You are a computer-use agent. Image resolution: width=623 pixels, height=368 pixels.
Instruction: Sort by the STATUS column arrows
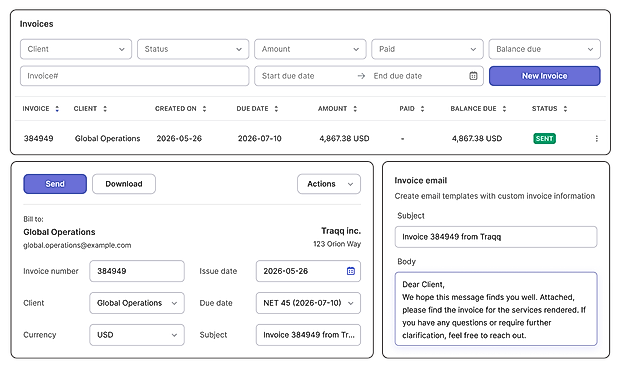point(565,109)
